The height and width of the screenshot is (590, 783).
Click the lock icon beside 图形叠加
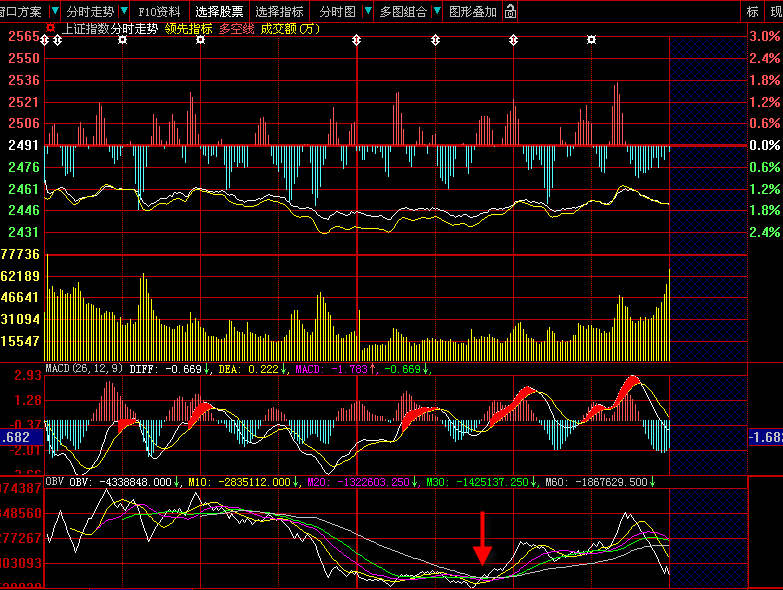tap(510, 11)
